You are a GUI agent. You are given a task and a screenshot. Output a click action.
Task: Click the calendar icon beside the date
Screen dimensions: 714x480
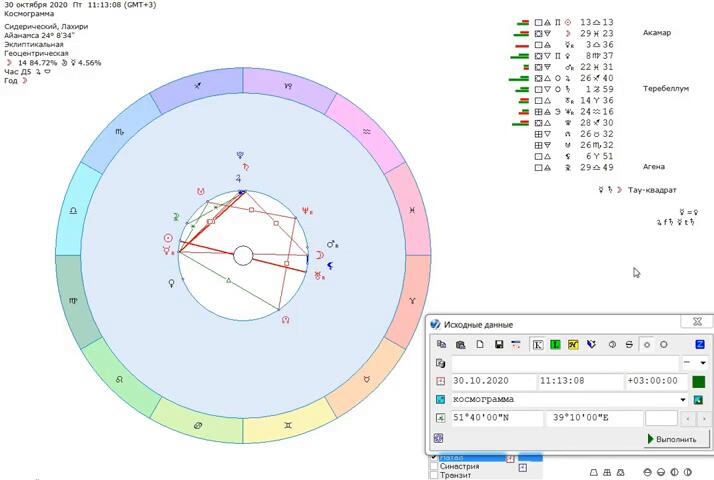pos(439,381)
